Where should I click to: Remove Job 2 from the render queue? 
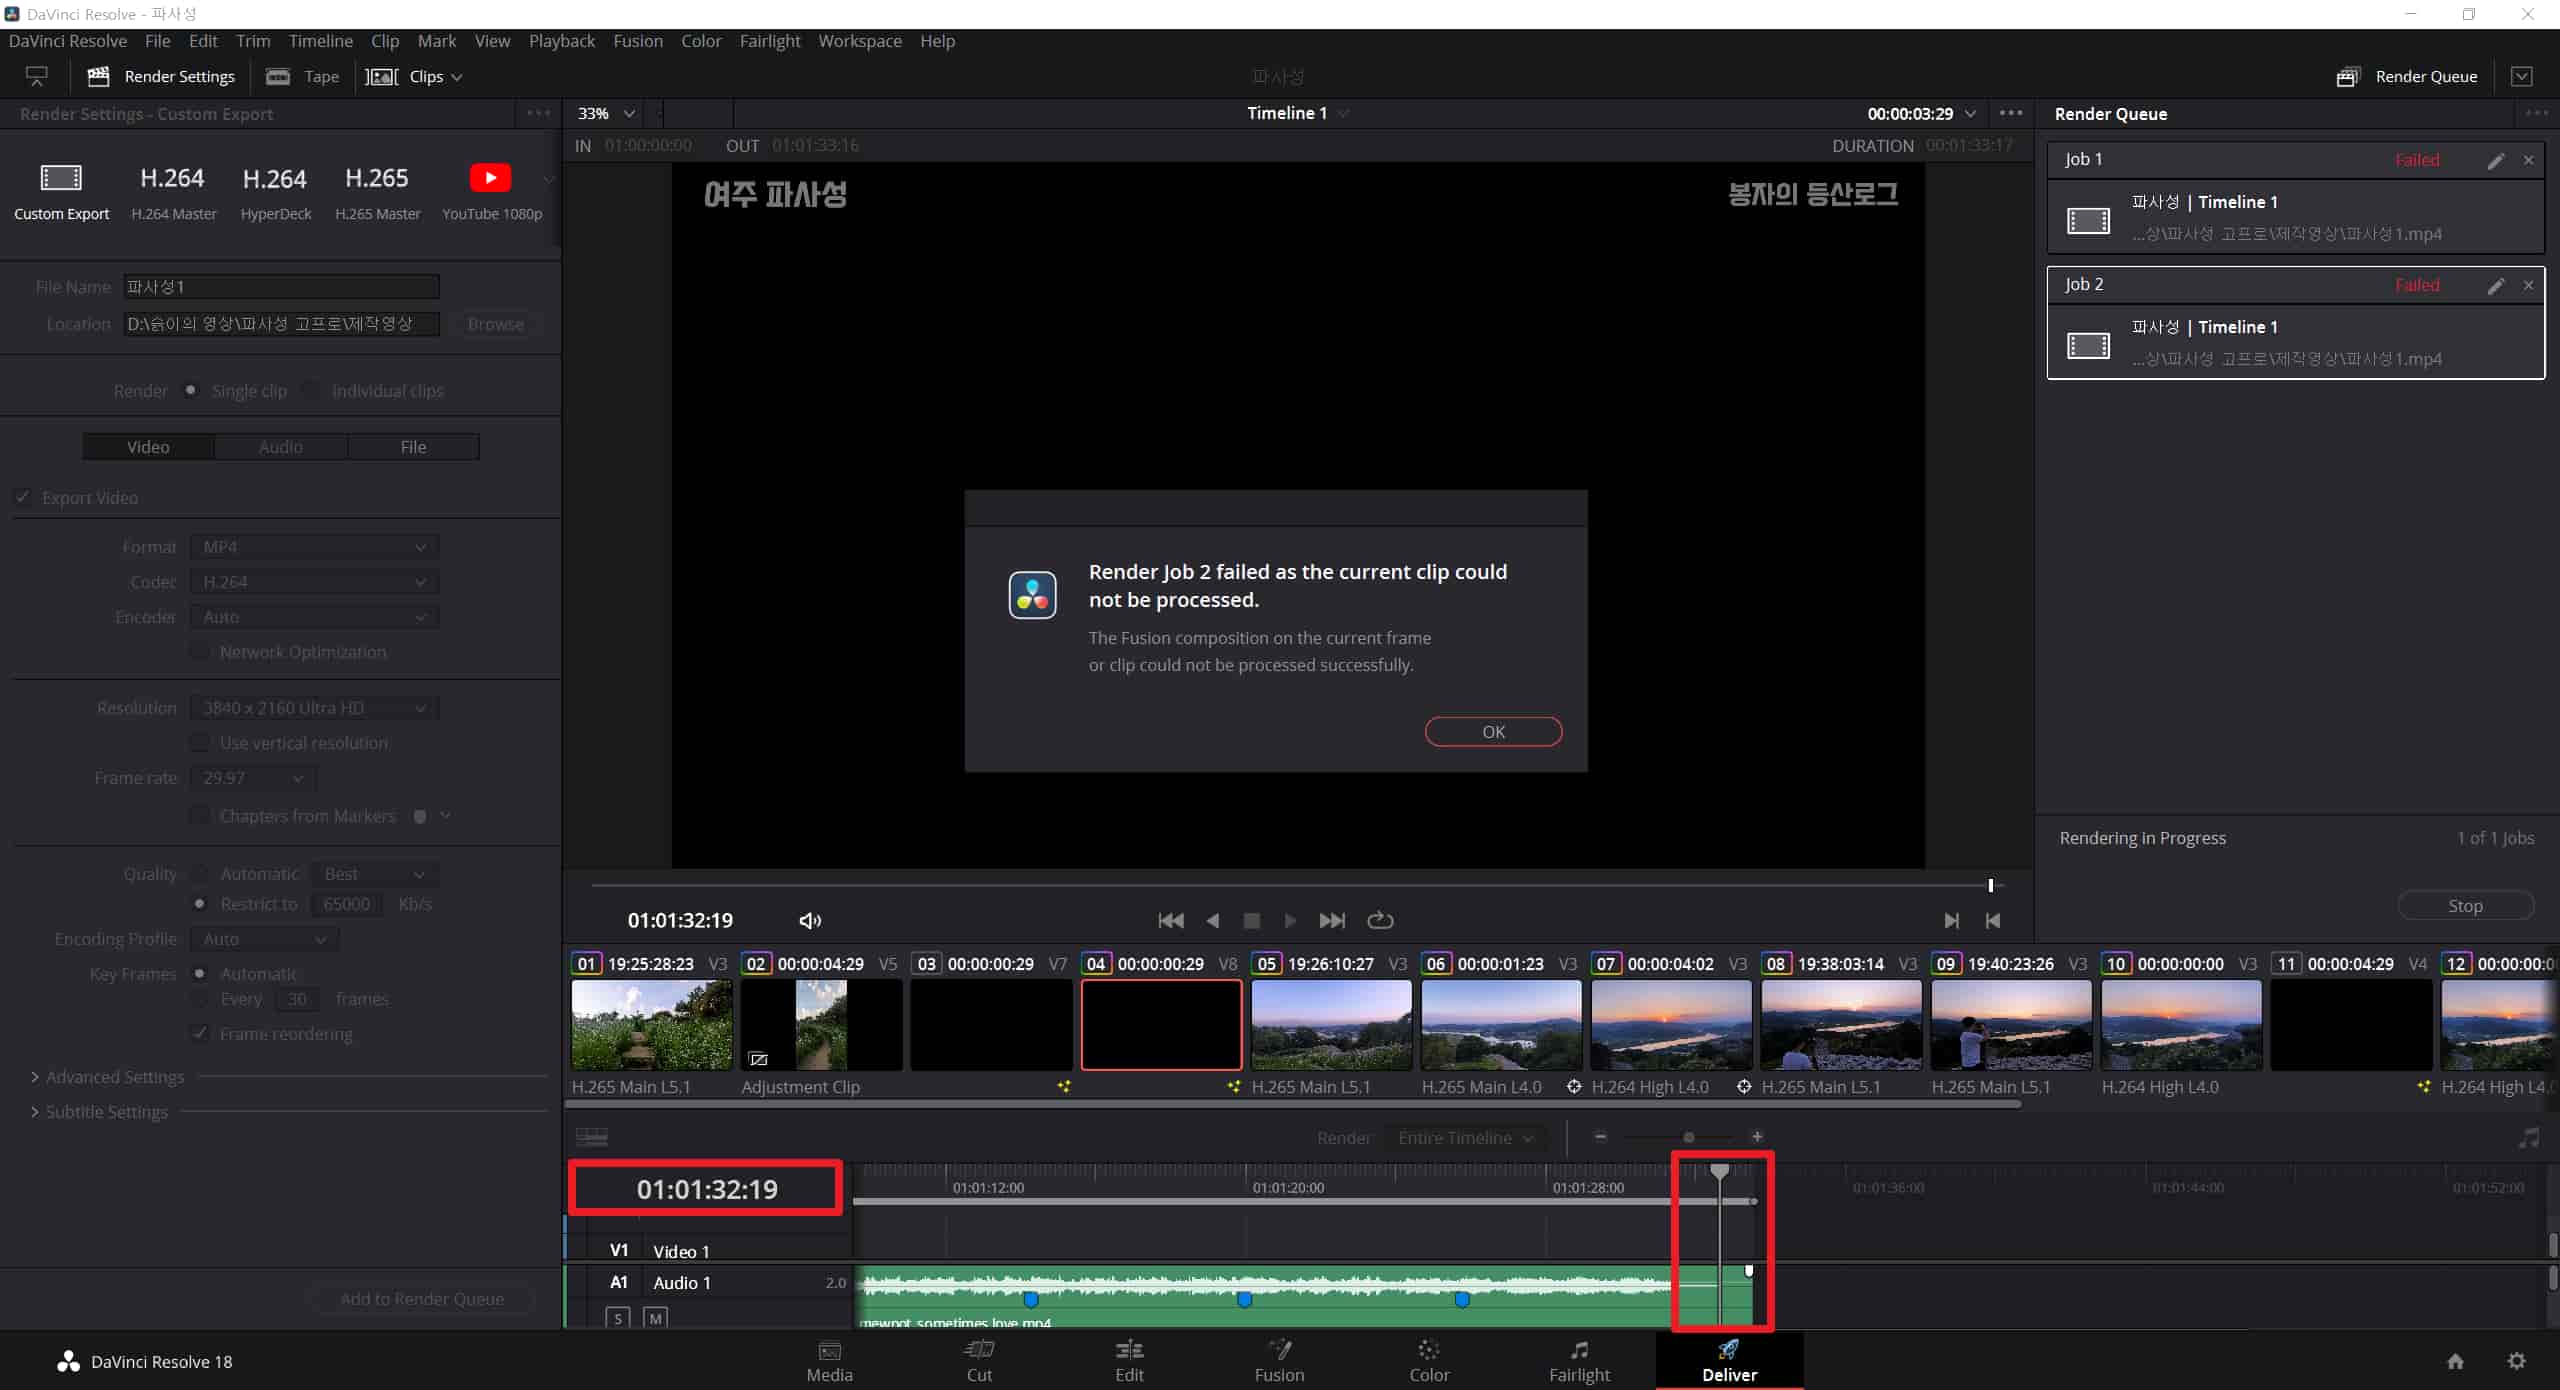tap(2528, 285)
